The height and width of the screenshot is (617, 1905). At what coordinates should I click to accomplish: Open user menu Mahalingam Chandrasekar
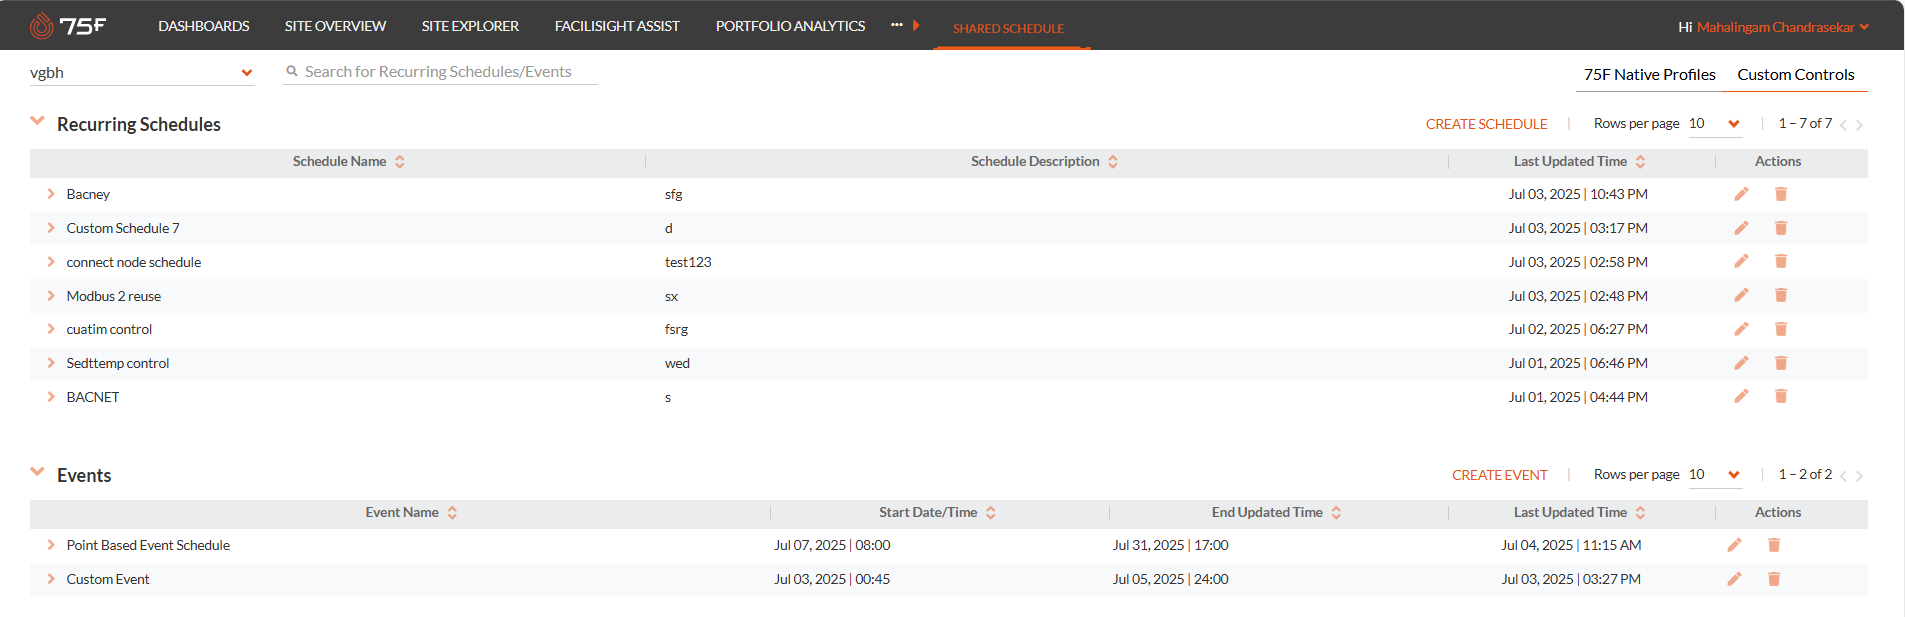click(1782, 27)
